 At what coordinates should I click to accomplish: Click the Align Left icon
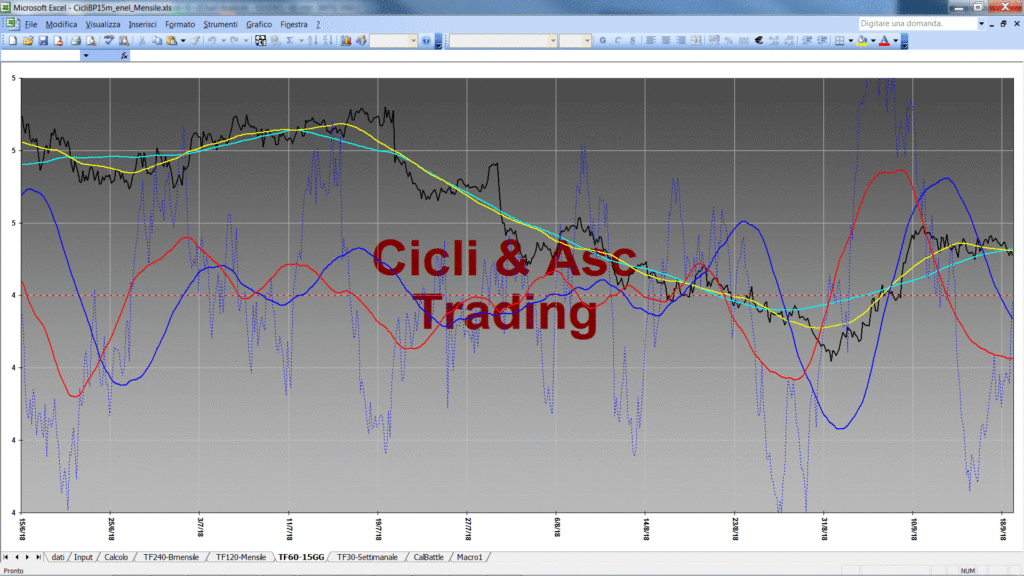pos(650,40)
